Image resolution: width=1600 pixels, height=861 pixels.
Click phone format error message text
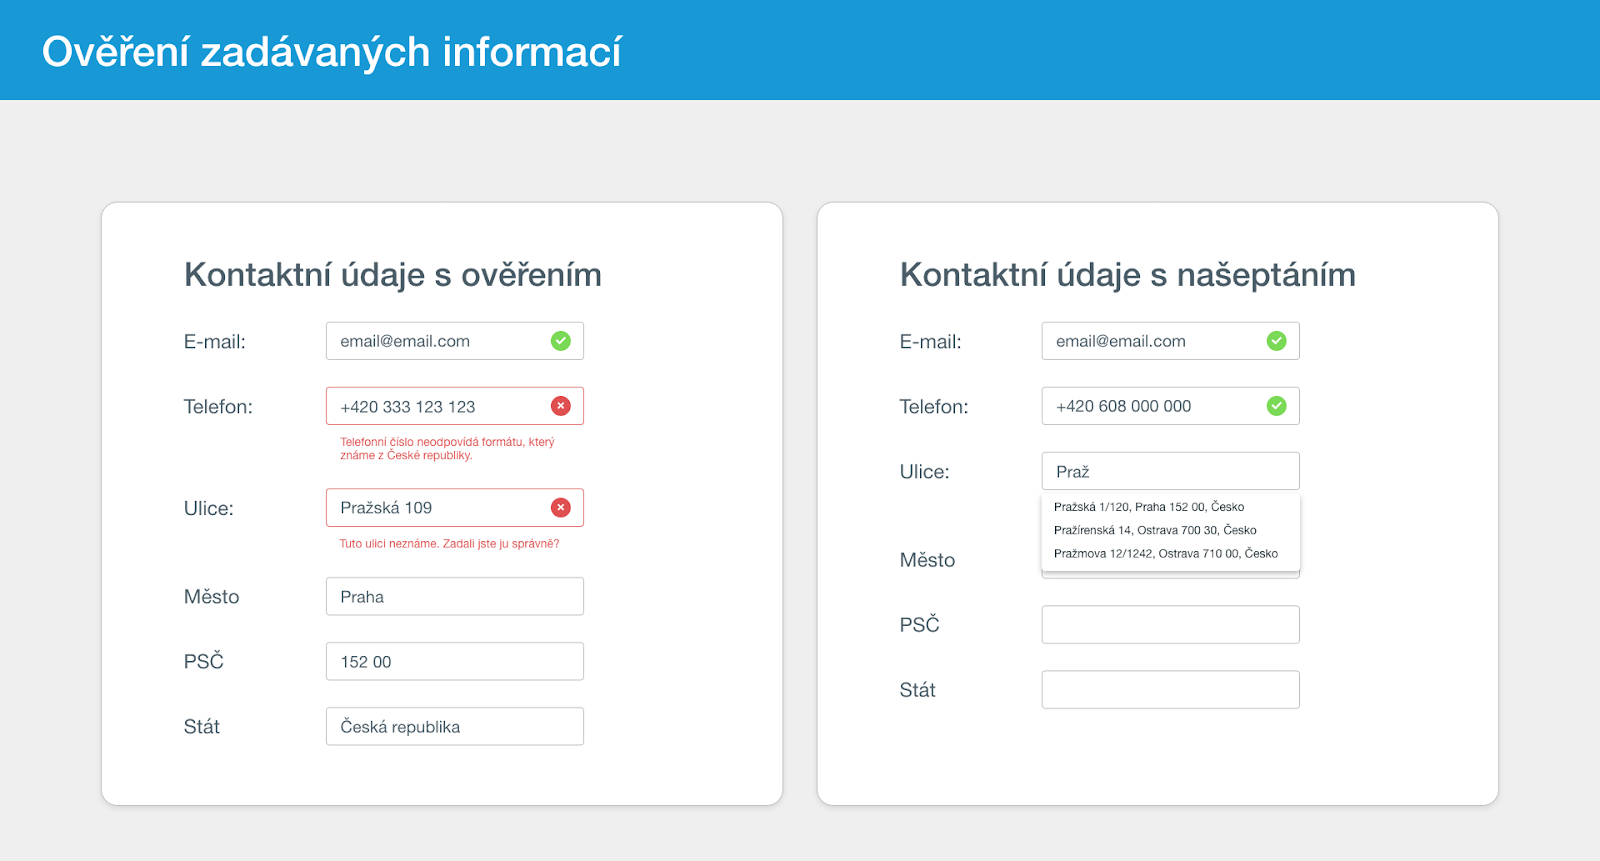pos(447,449)
